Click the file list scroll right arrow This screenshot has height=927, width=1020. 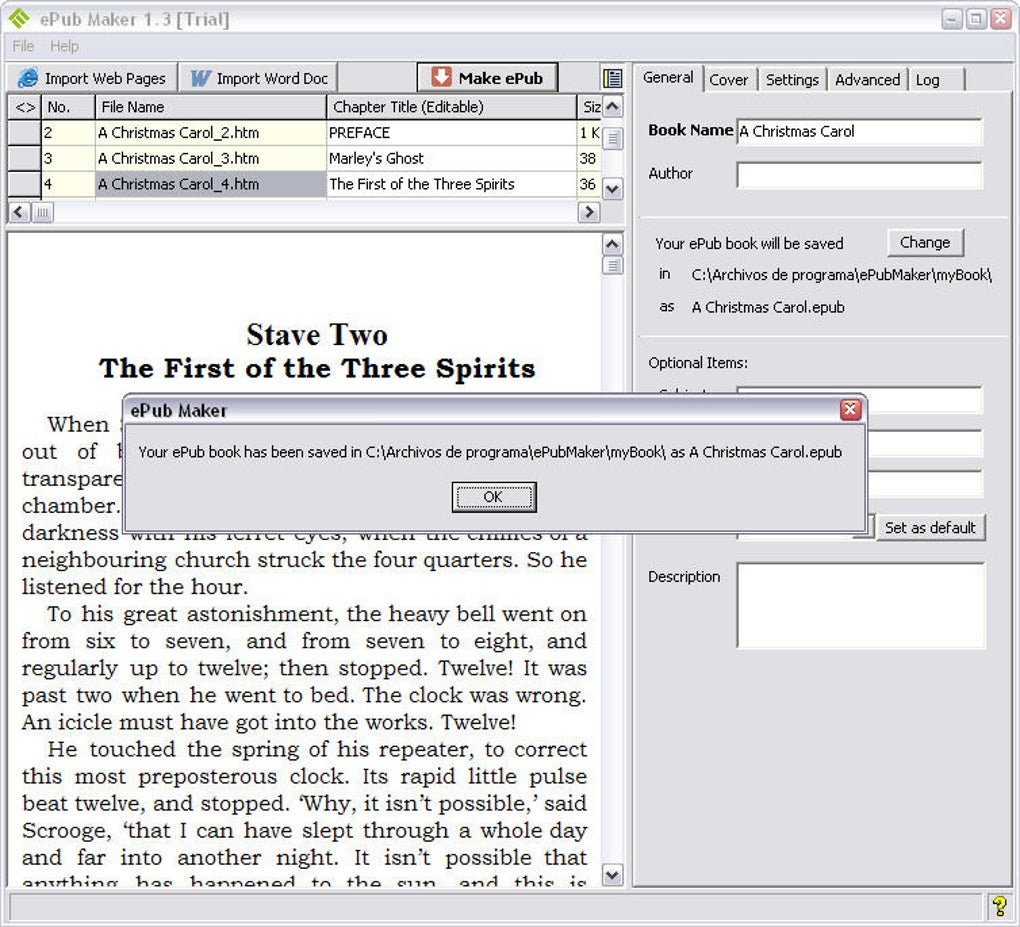coord(589,212)
